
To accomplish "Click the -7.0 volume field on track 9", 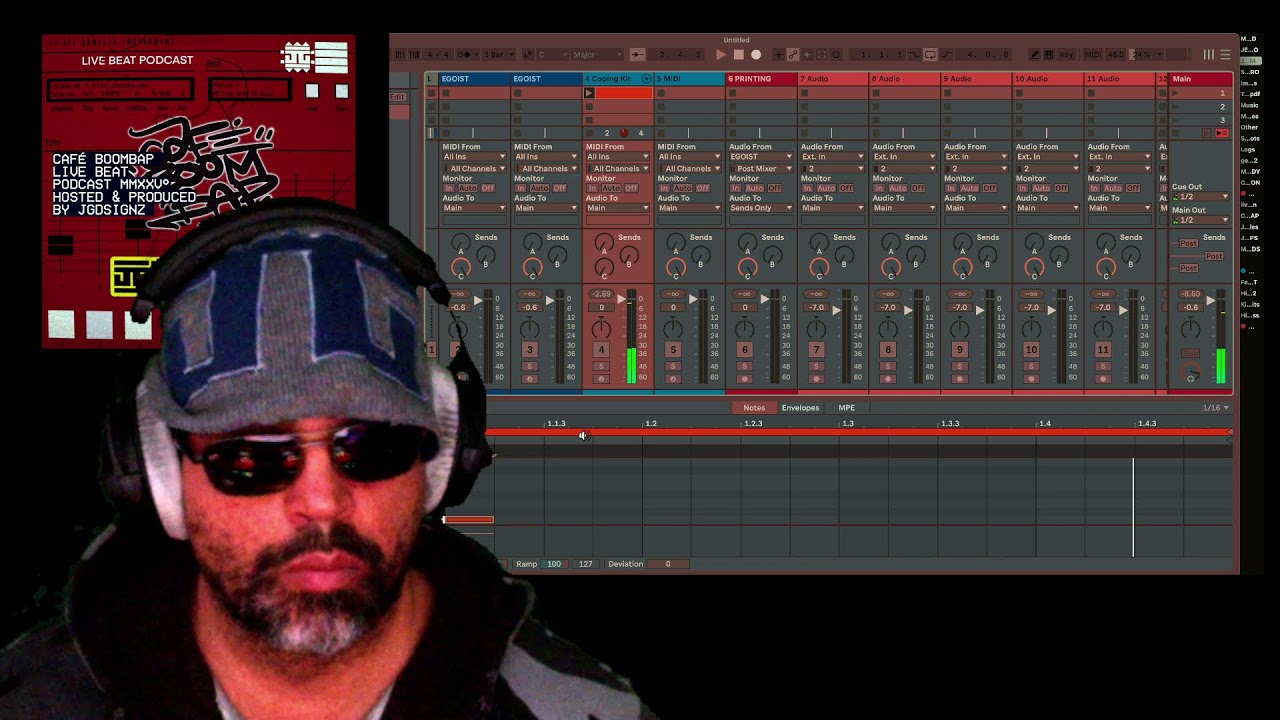I will [x=960, y=307].
